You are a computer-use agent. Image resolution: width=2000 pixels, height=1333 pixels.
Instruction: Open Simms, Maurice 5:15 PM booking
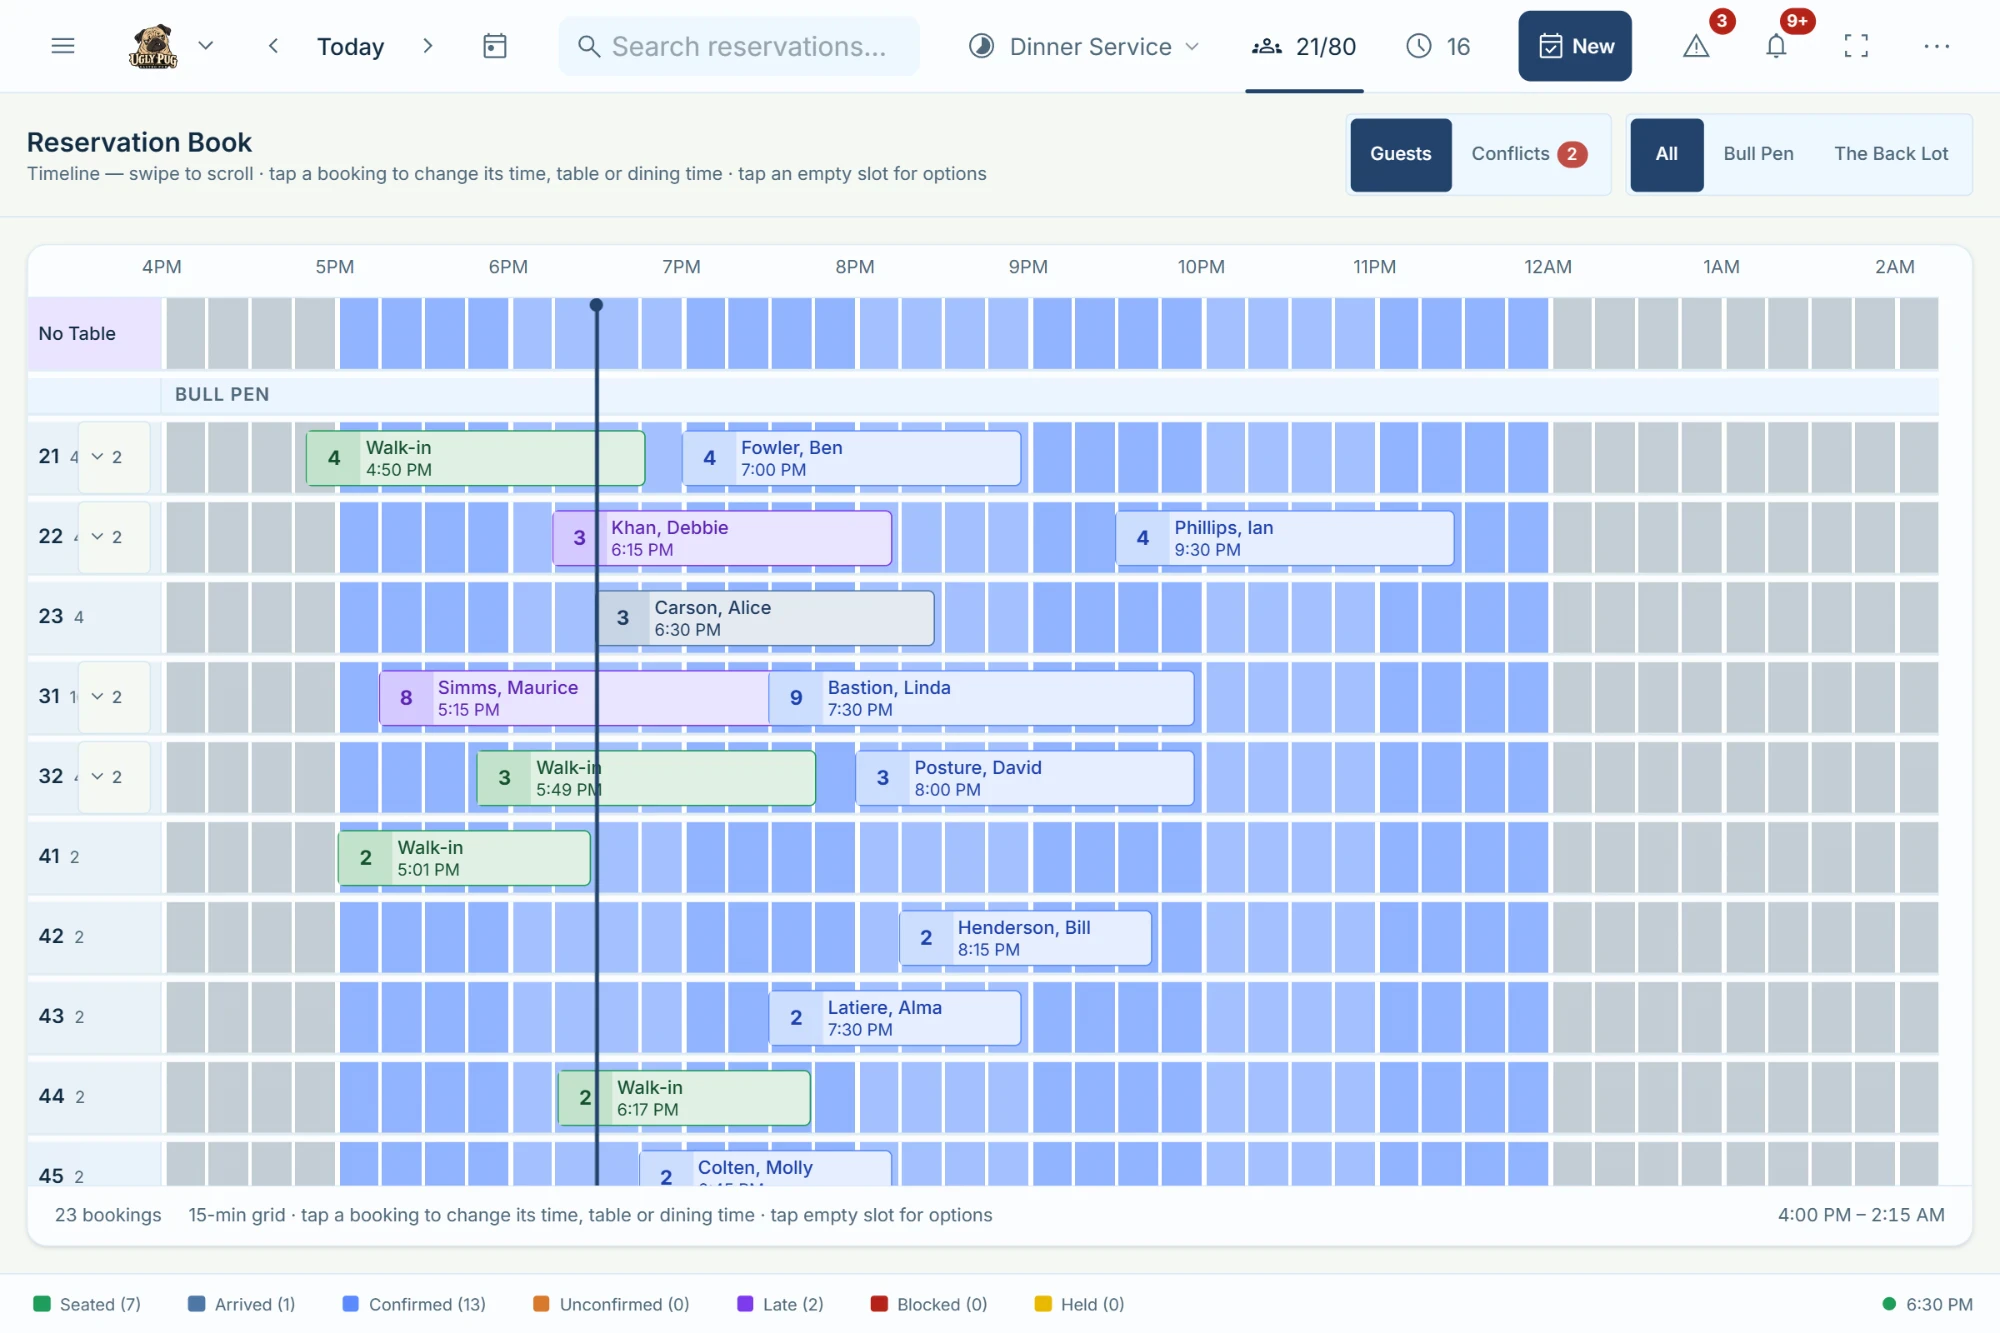(x=574, y=698)
